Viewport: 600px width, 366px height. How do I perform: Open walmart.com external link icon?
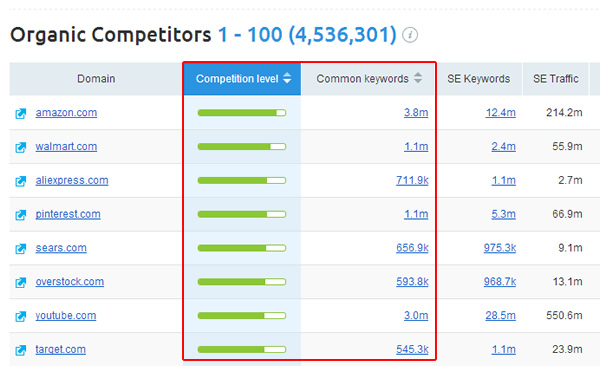point(21,147)
